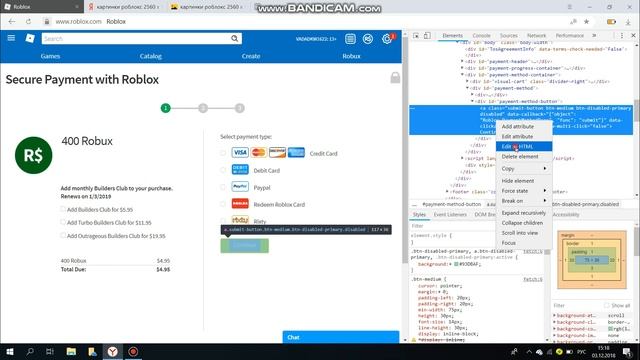Image resolution: width=640 pixels, height=360 pixels.
Task: Open Games in Roblox navigation
Action: 50,56
